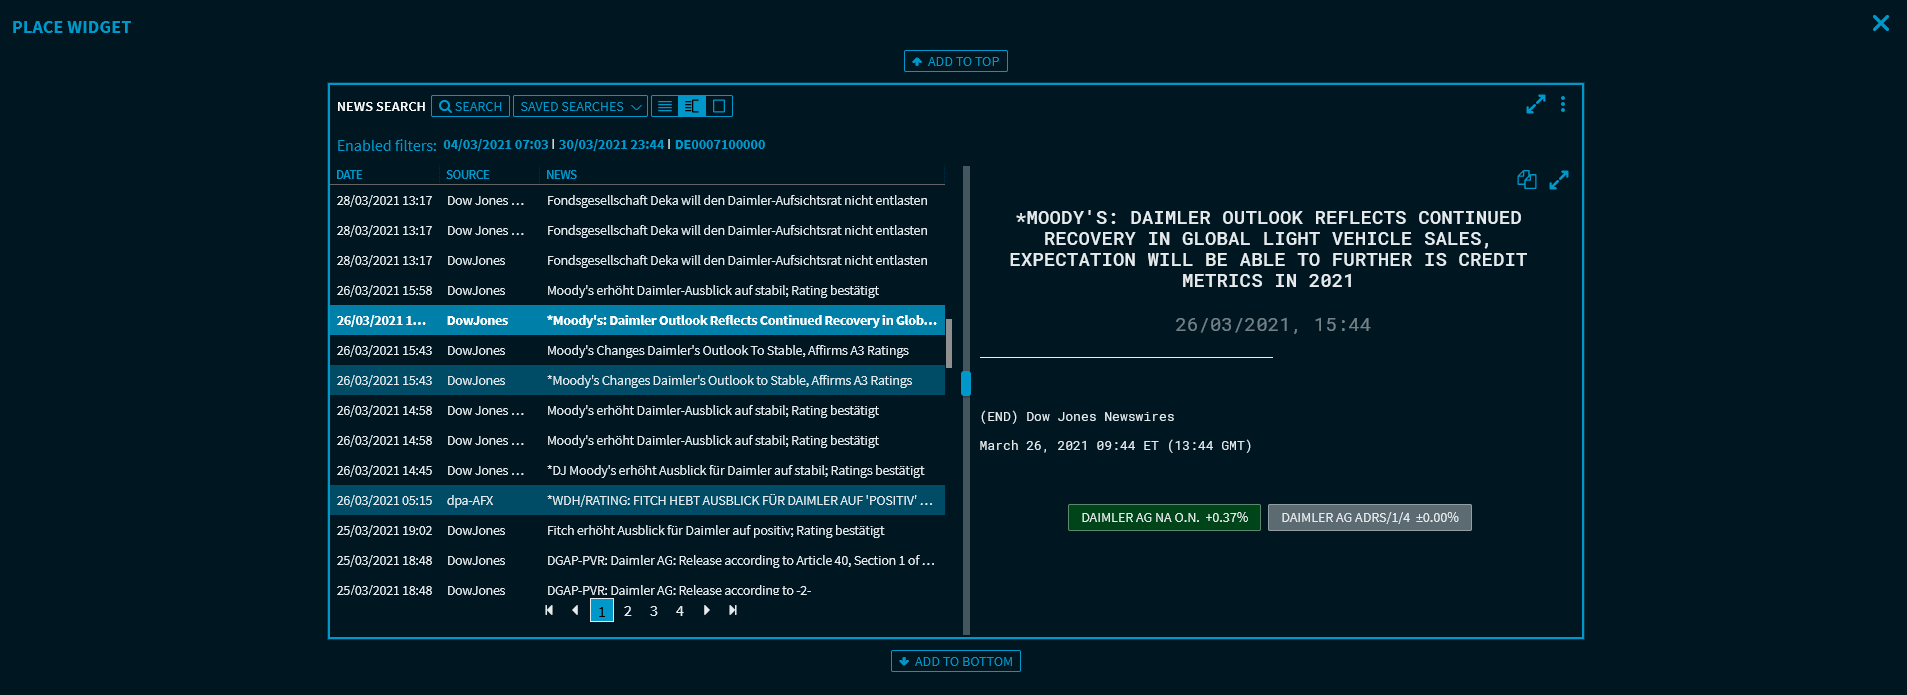The height and width of the screenshot is (695, 1907).
Task: Maximize the News Search widget
Action: 1536,104
